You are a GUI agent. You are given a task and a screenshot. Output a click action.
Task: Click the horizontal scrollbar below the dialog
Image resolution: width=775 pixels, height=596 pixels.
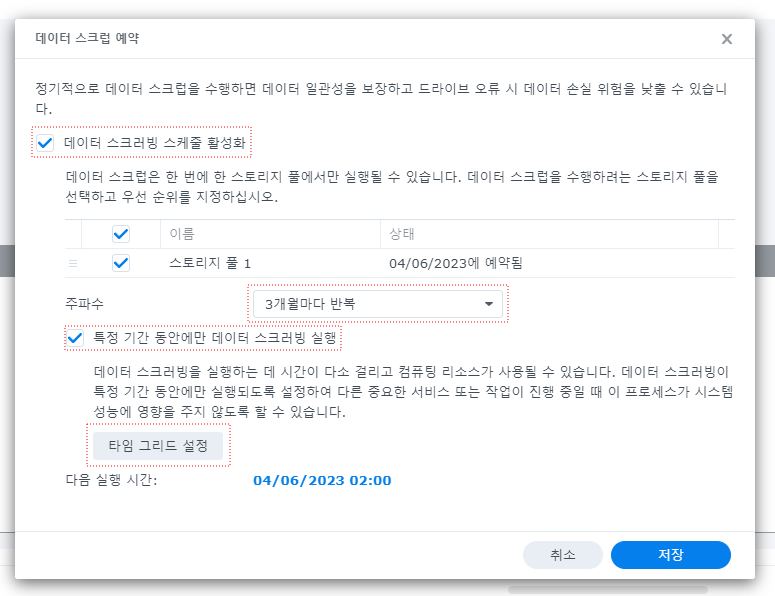pyautogui.click(x=607, y=590)
